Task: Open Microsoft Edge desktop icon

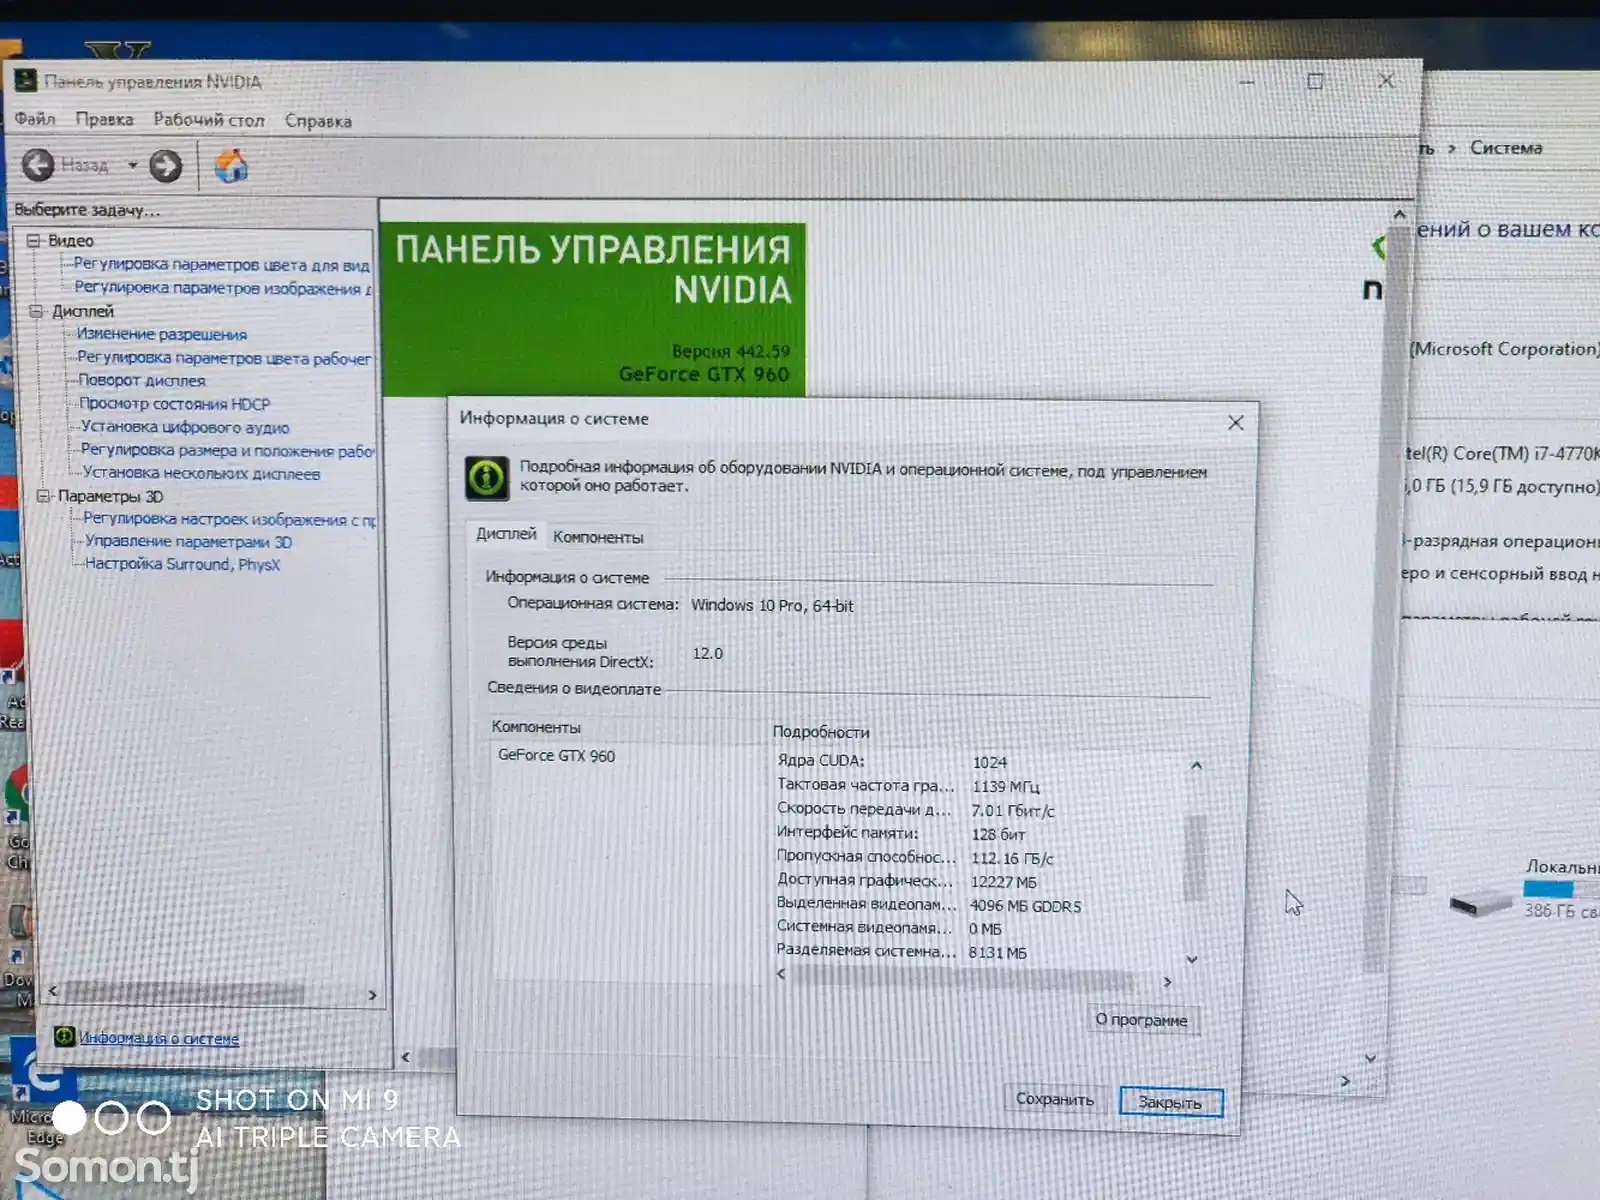Action: [x=40, y=1090]
